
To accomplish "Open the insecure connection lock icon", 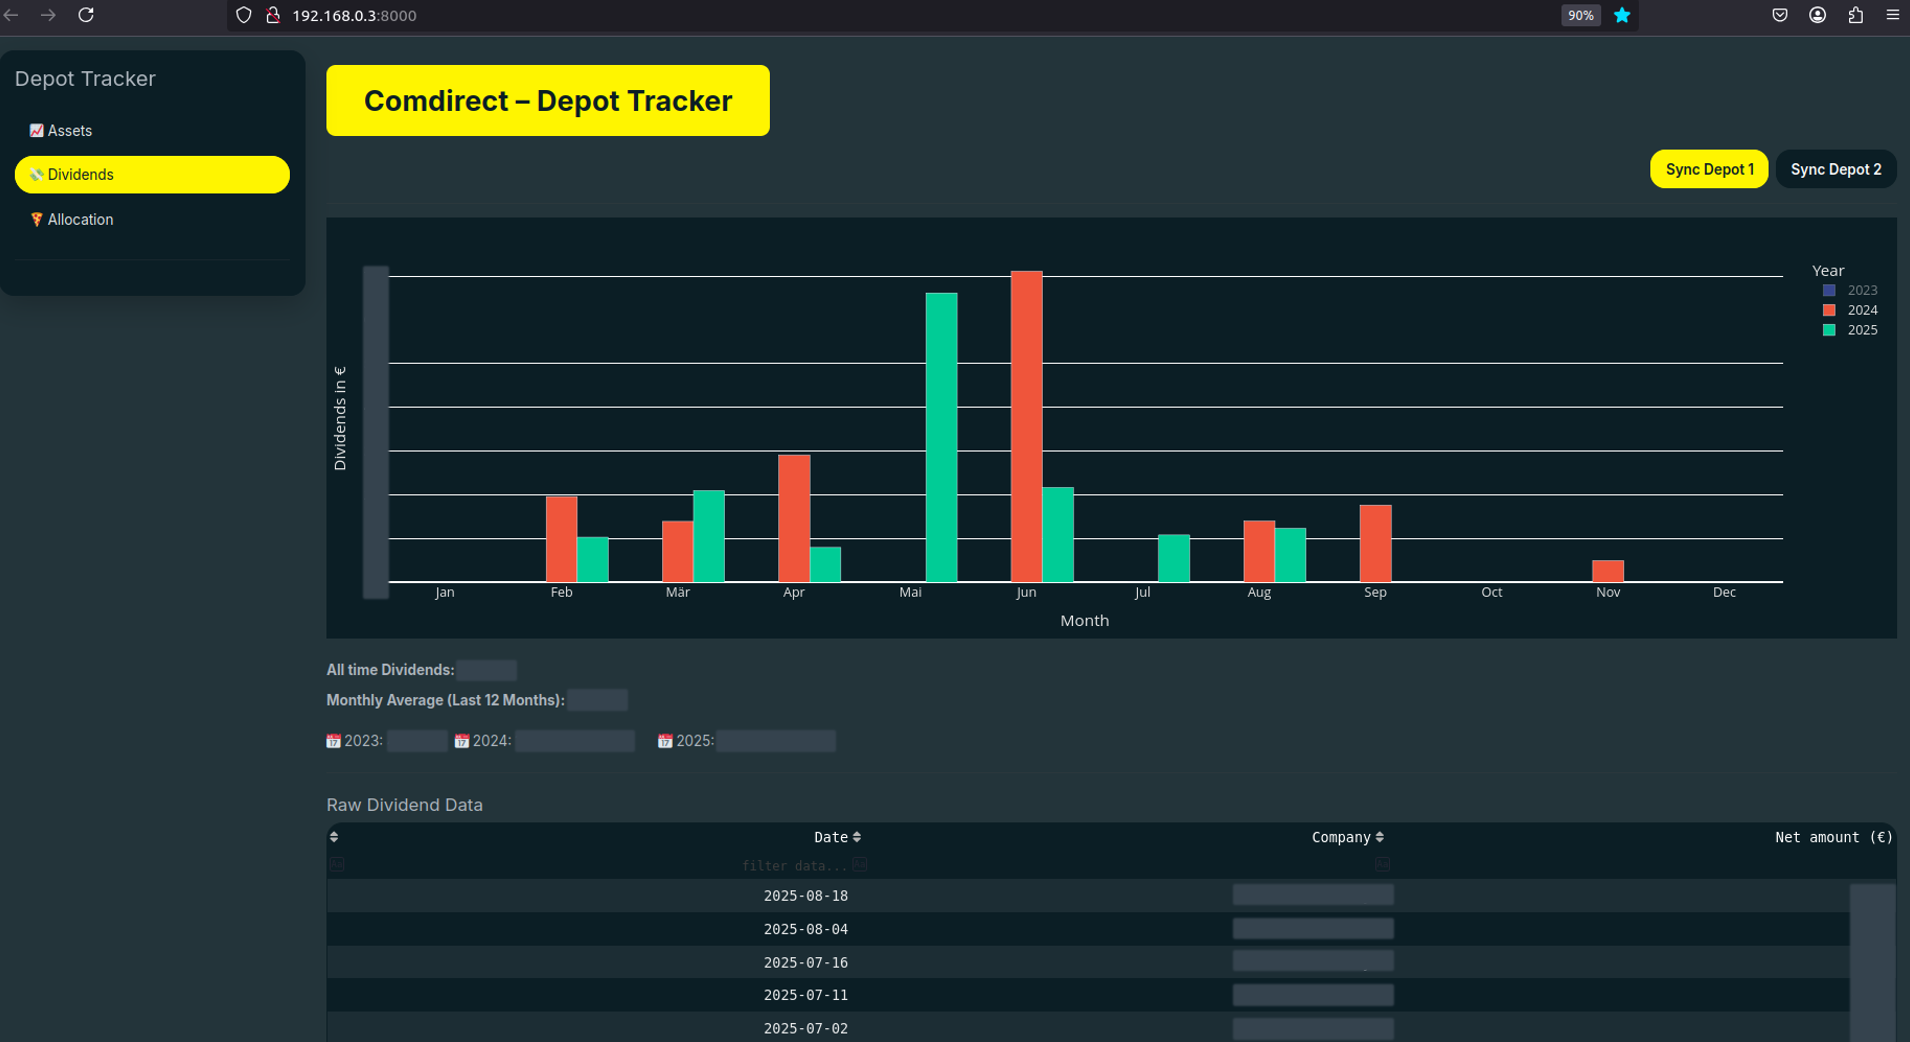I will coord(272,15).
